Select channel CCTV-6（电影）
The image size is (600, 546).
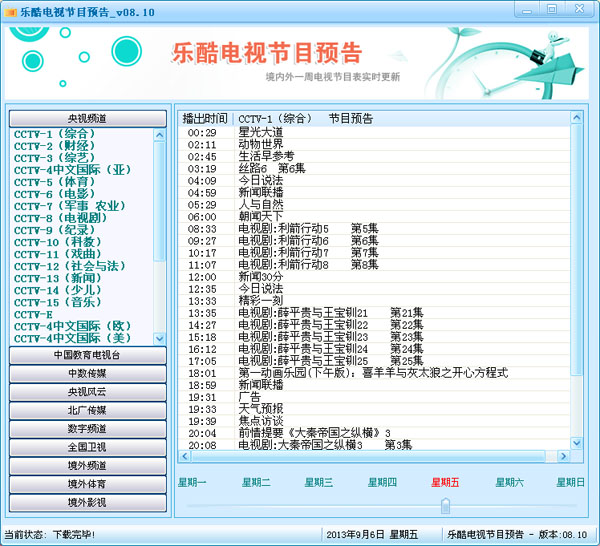point(54,194)
